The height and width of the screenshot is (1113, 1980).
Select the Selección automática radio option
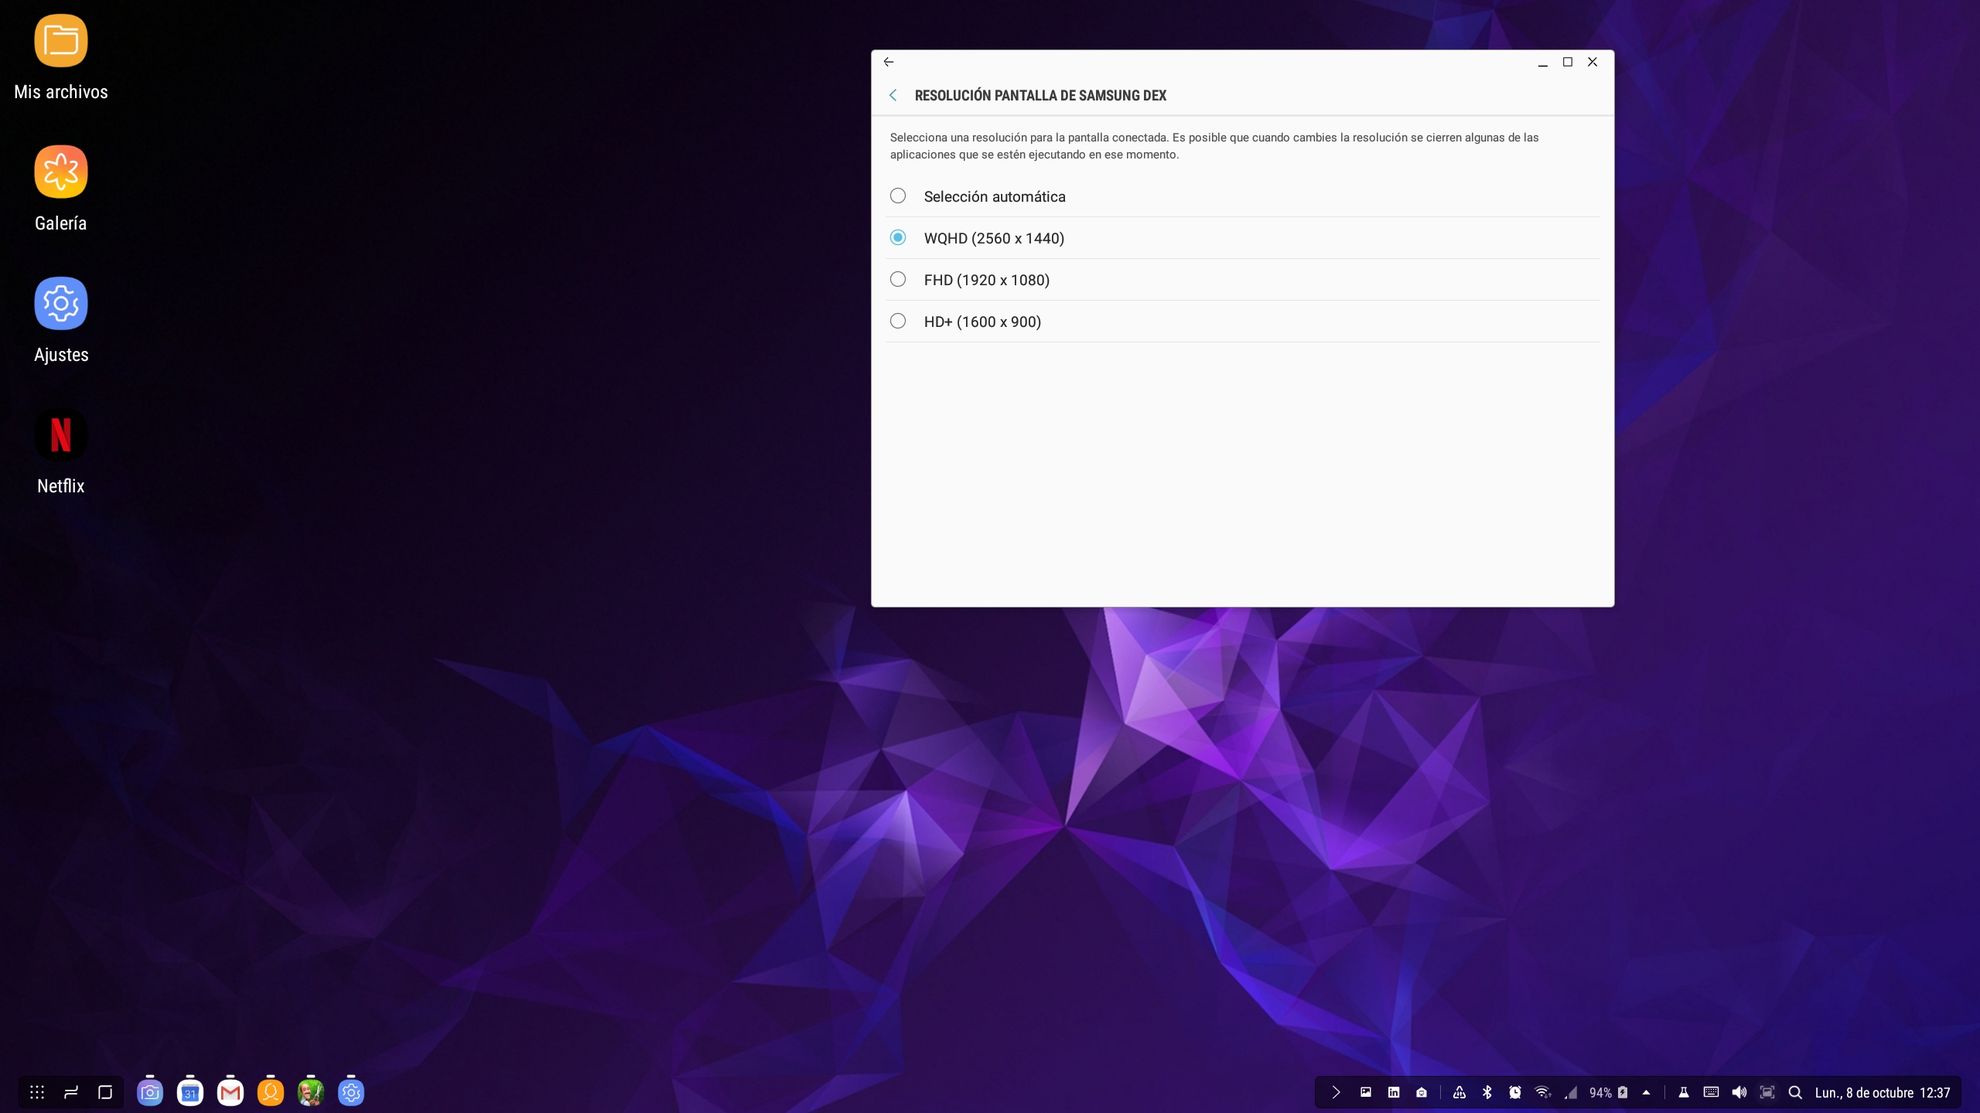click(x=1242, y=196)
